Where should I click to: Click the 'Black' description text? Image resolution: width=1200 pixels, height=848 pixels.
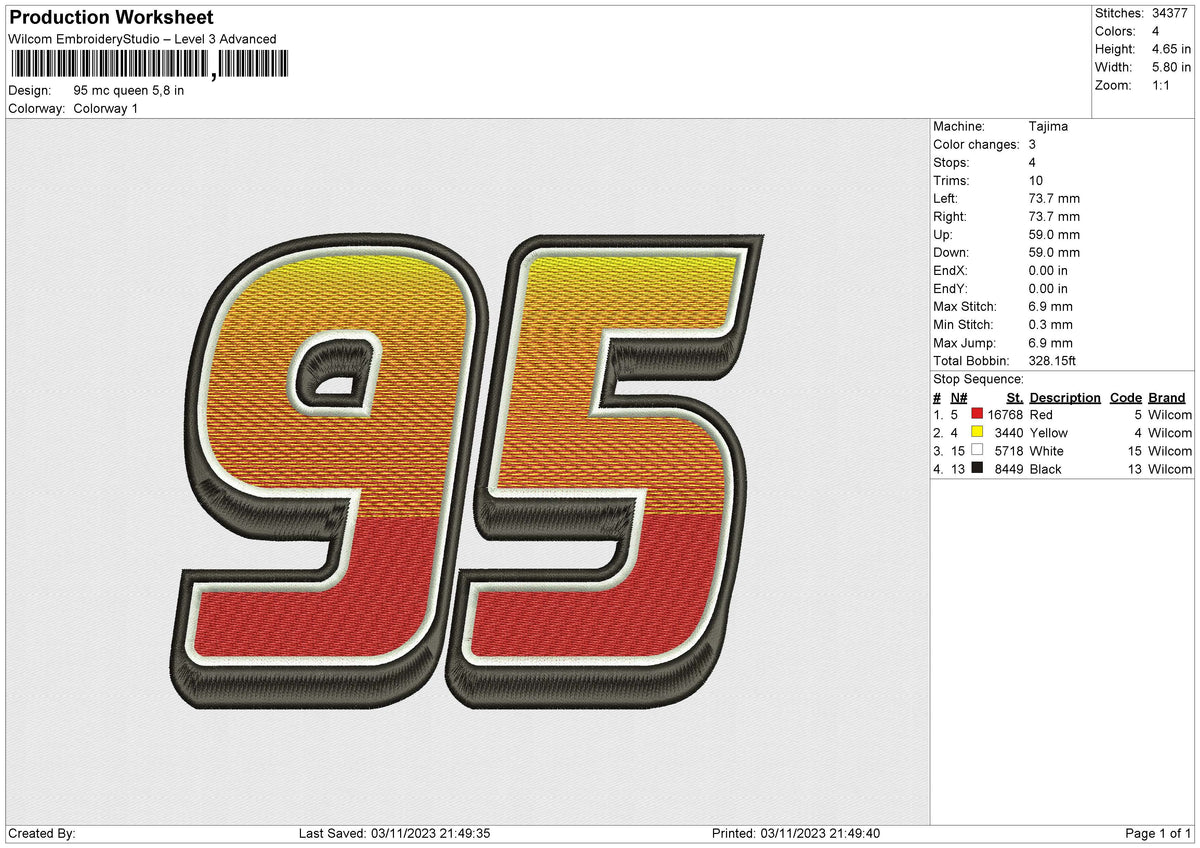1045,468
